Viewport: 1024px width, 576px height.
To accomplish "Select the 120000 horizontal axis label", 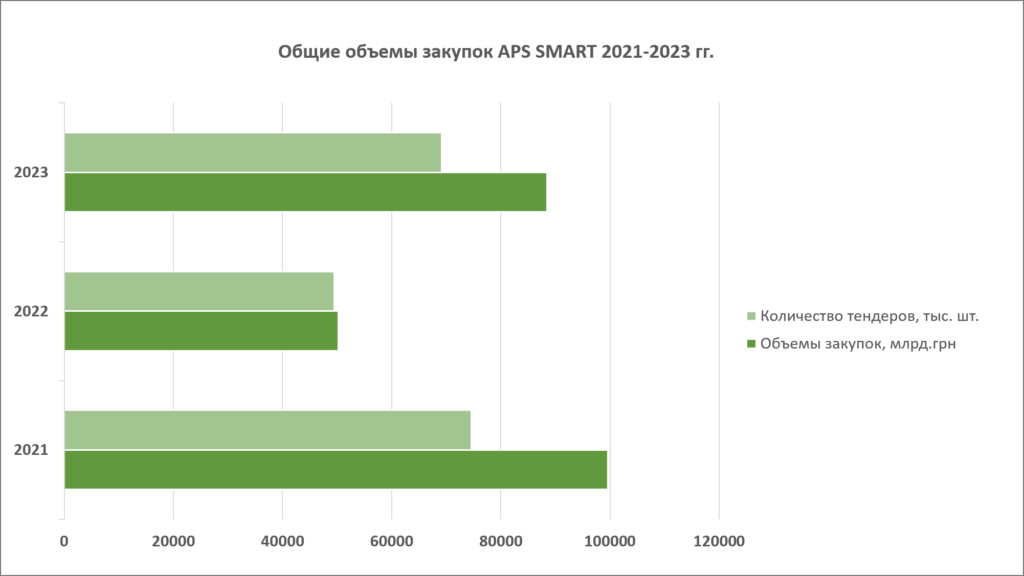I will point(718,542).
